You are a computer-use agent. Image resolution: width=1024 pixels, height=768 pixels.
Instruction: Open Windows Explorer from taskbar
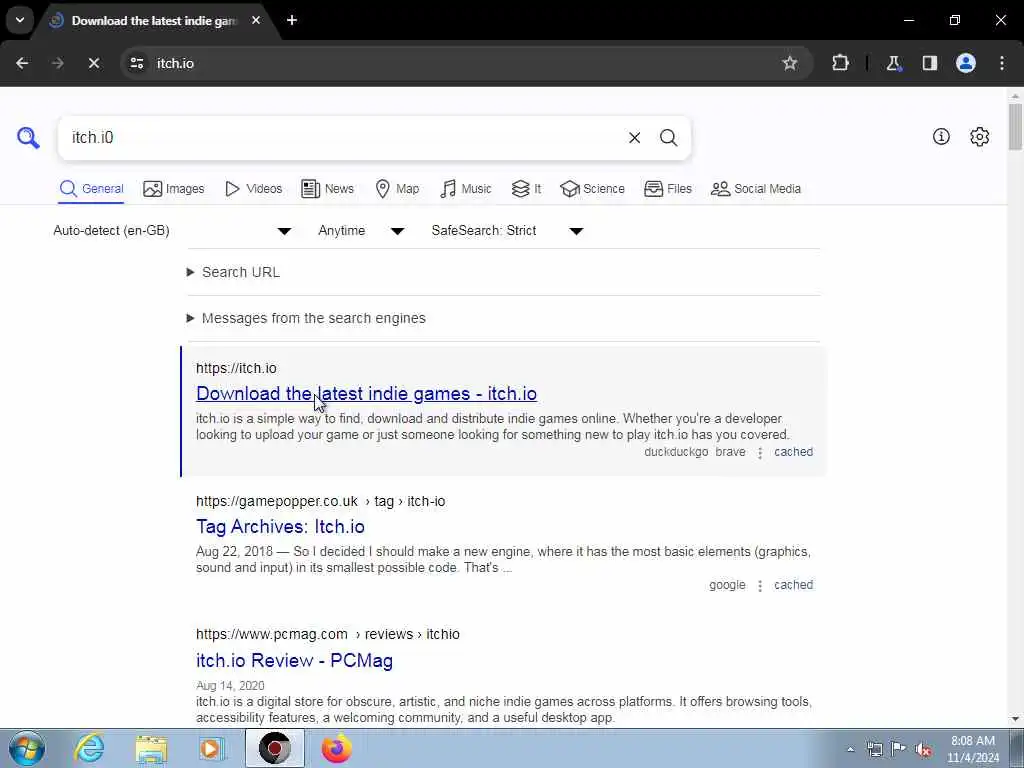(x=152, y=749)
